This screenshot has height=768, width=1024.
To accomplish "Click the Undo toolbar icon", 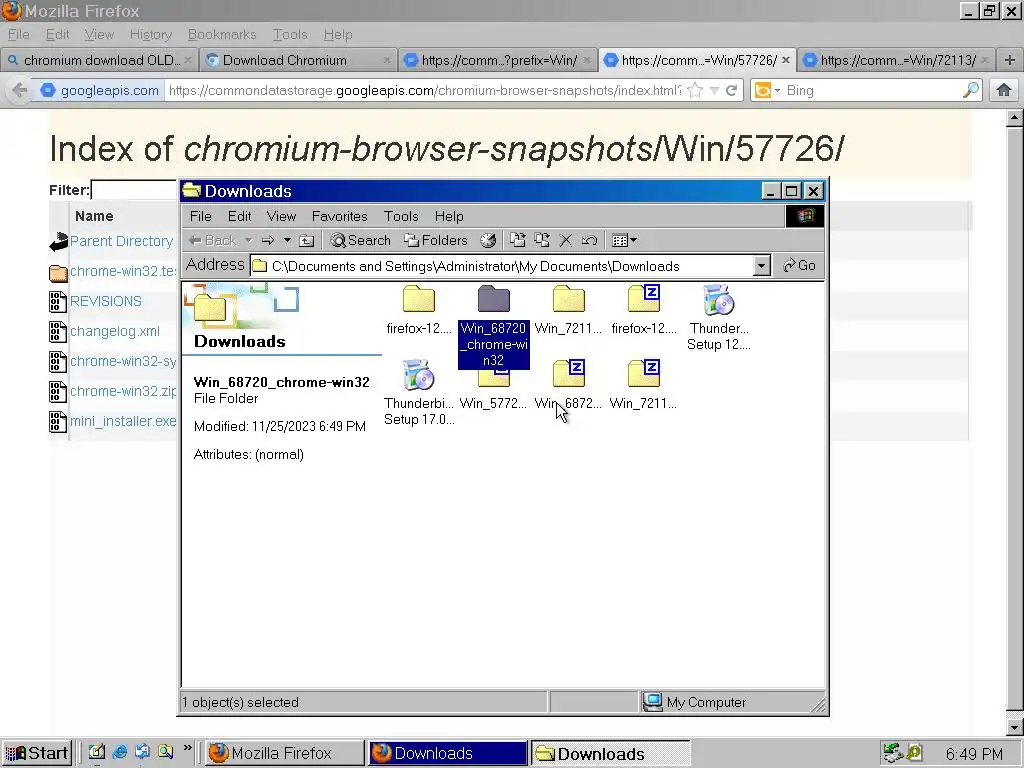I will point(589,240).
